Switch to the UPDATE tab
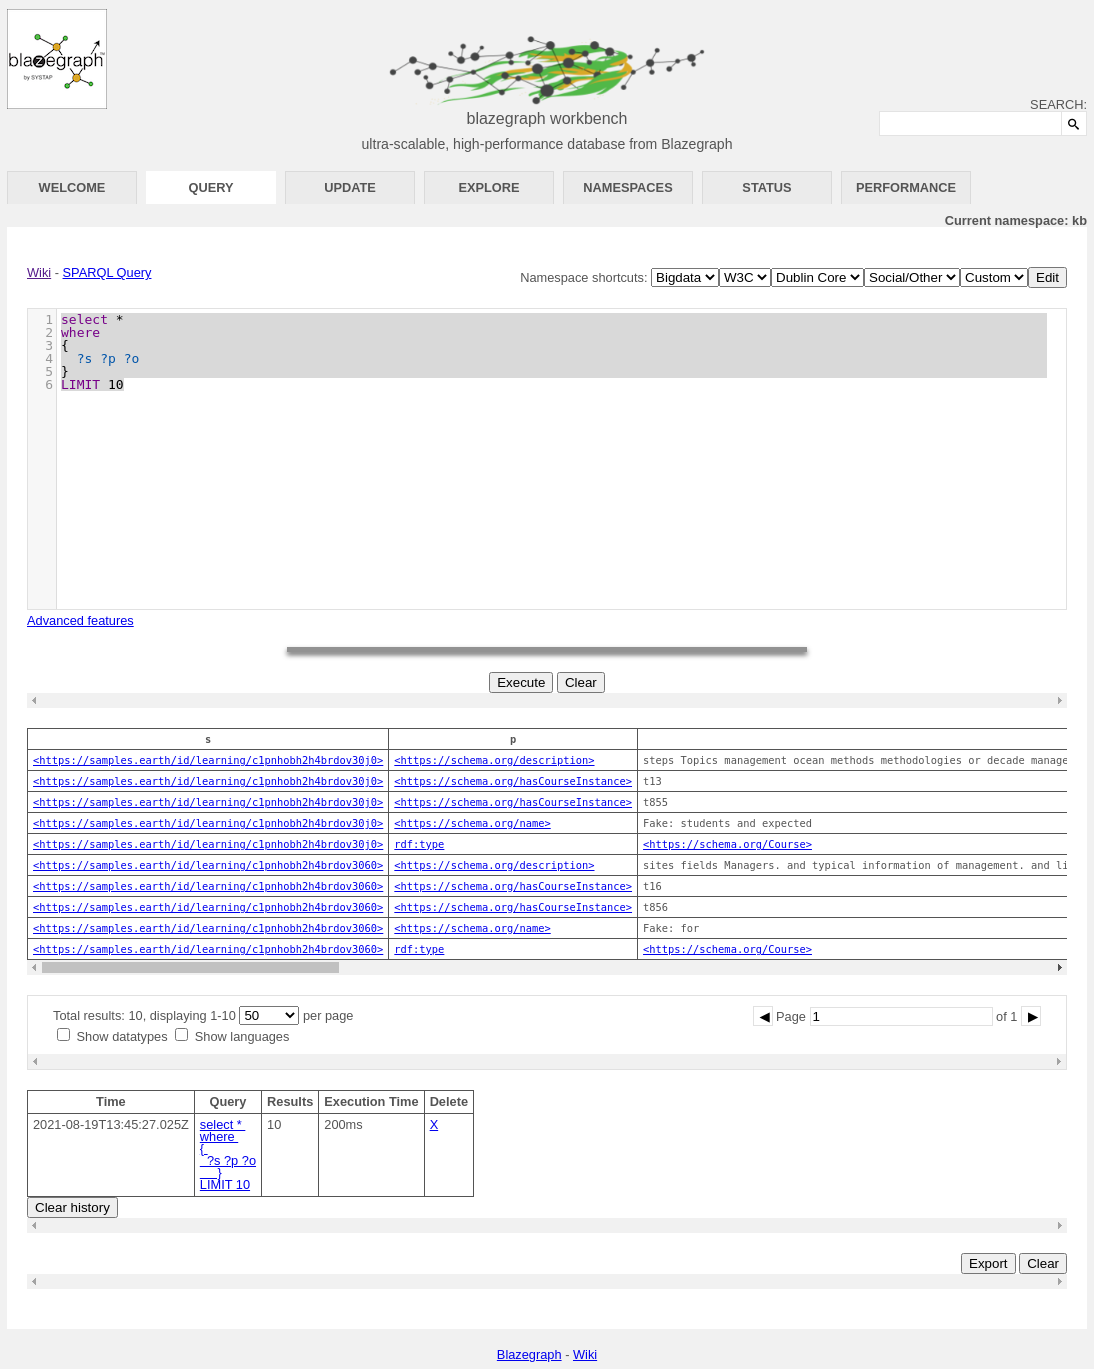This screenshot has width=1094, height=1369. tap(350, 188)
